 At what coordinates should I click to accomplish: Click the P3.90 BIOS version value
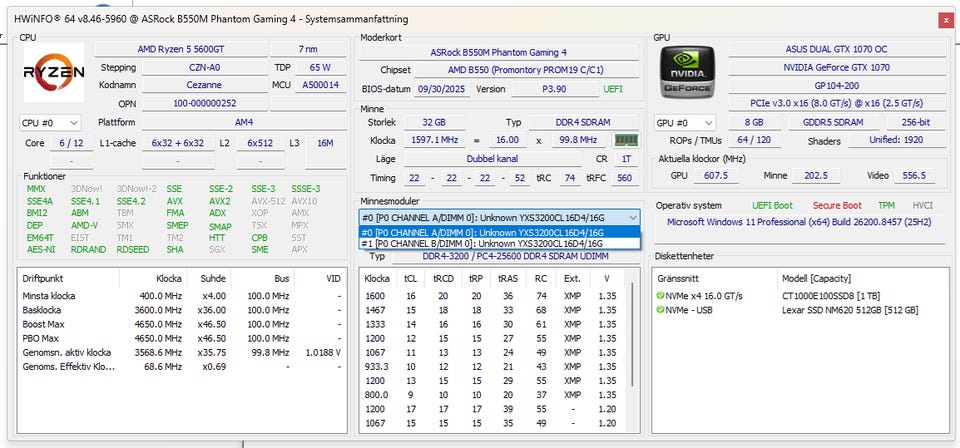pyautogui.click(x=554, y=89)
